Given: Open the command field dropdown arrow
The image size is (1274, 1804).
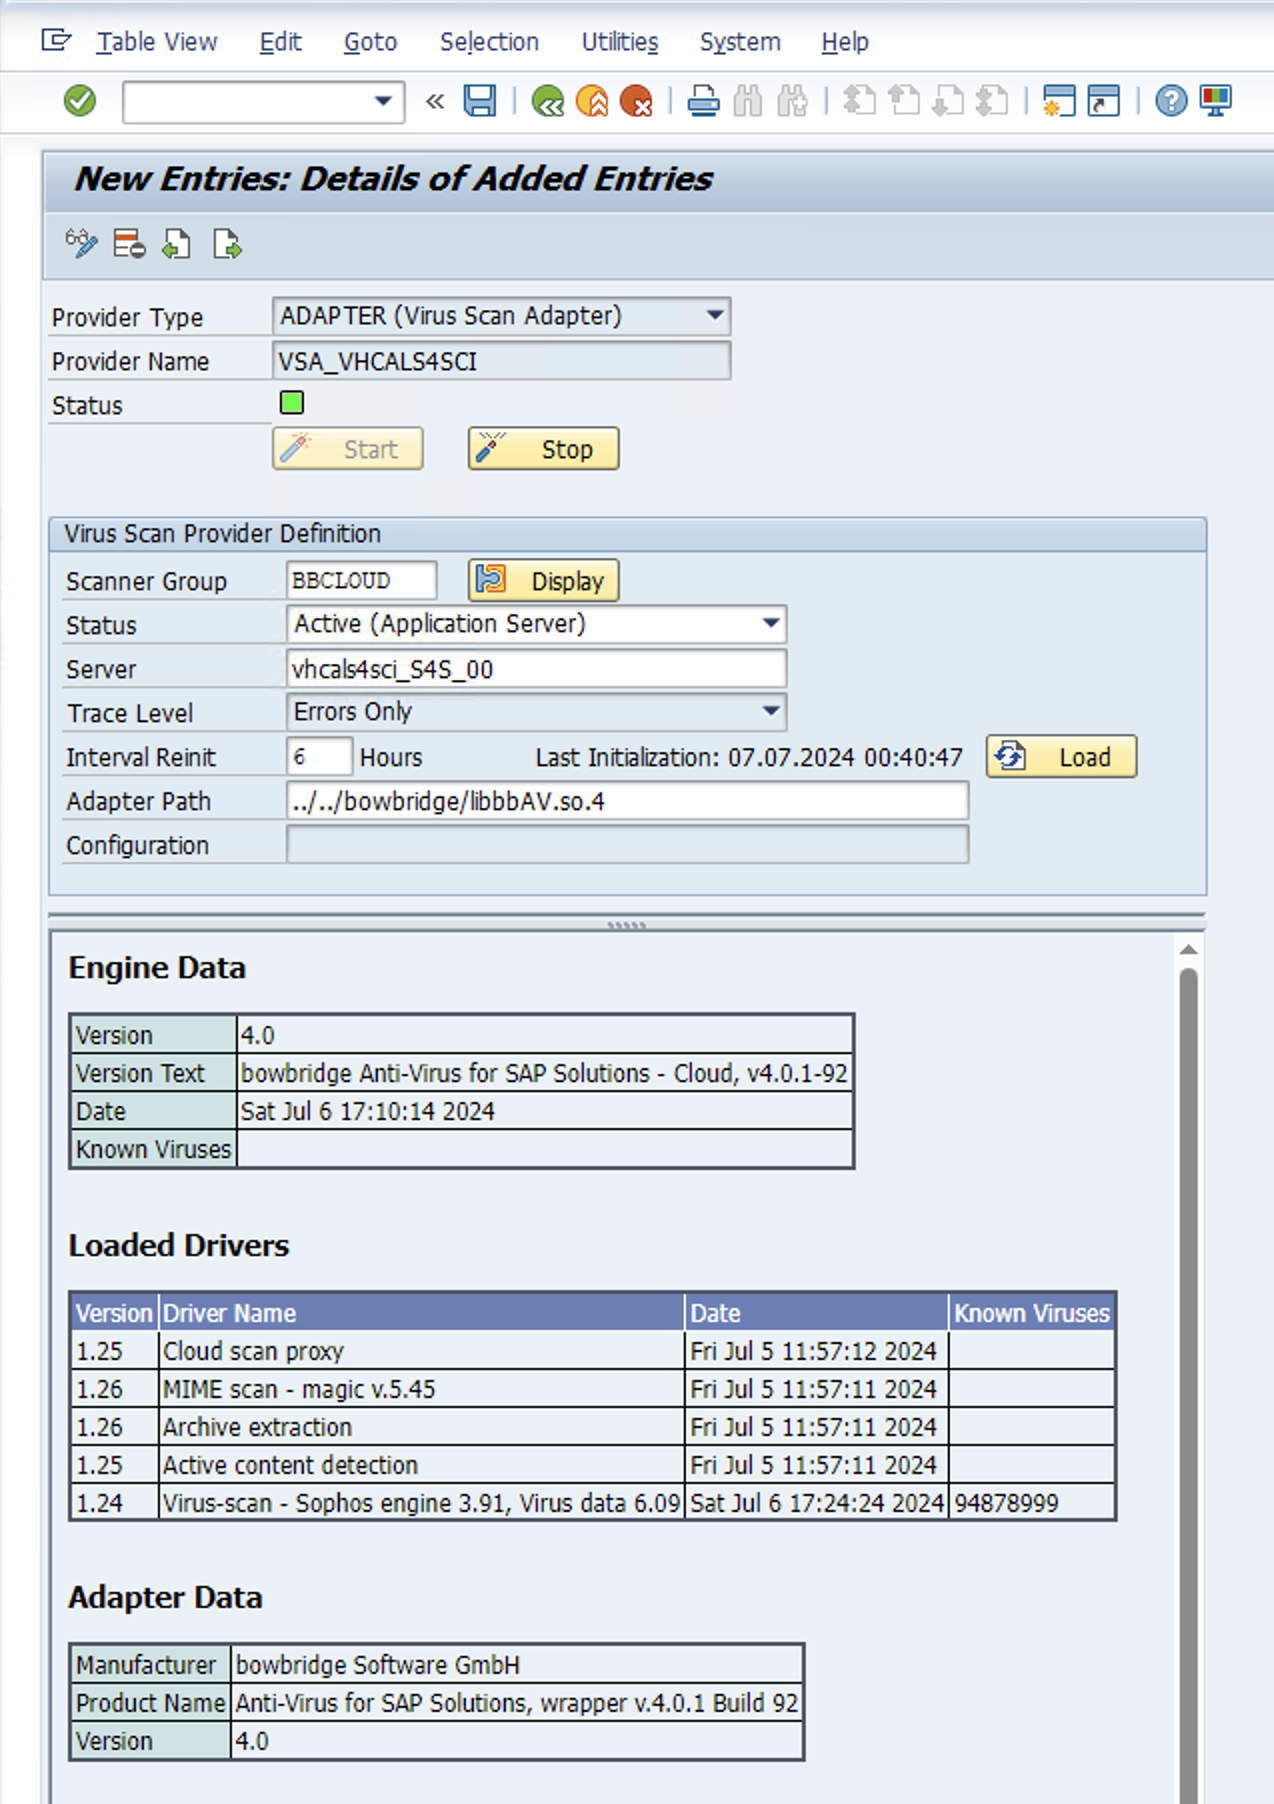Looking at the screenshot, I should point(382,101).
